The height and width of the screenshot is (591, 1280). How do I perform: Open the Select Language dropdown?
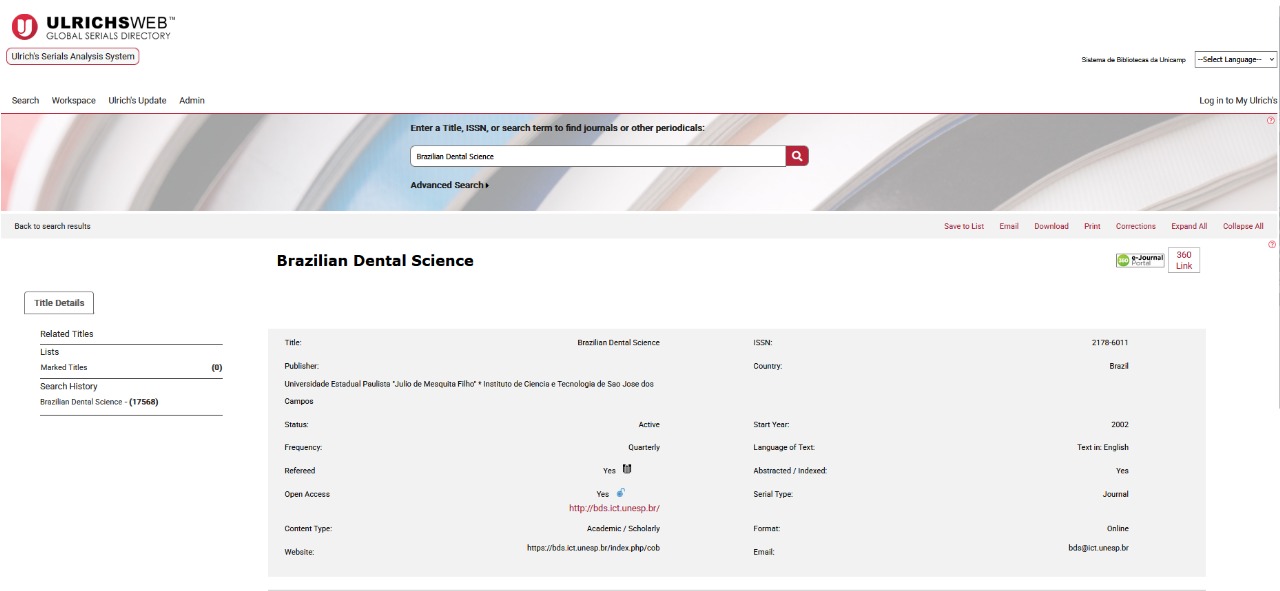[x=1236, y=60]
